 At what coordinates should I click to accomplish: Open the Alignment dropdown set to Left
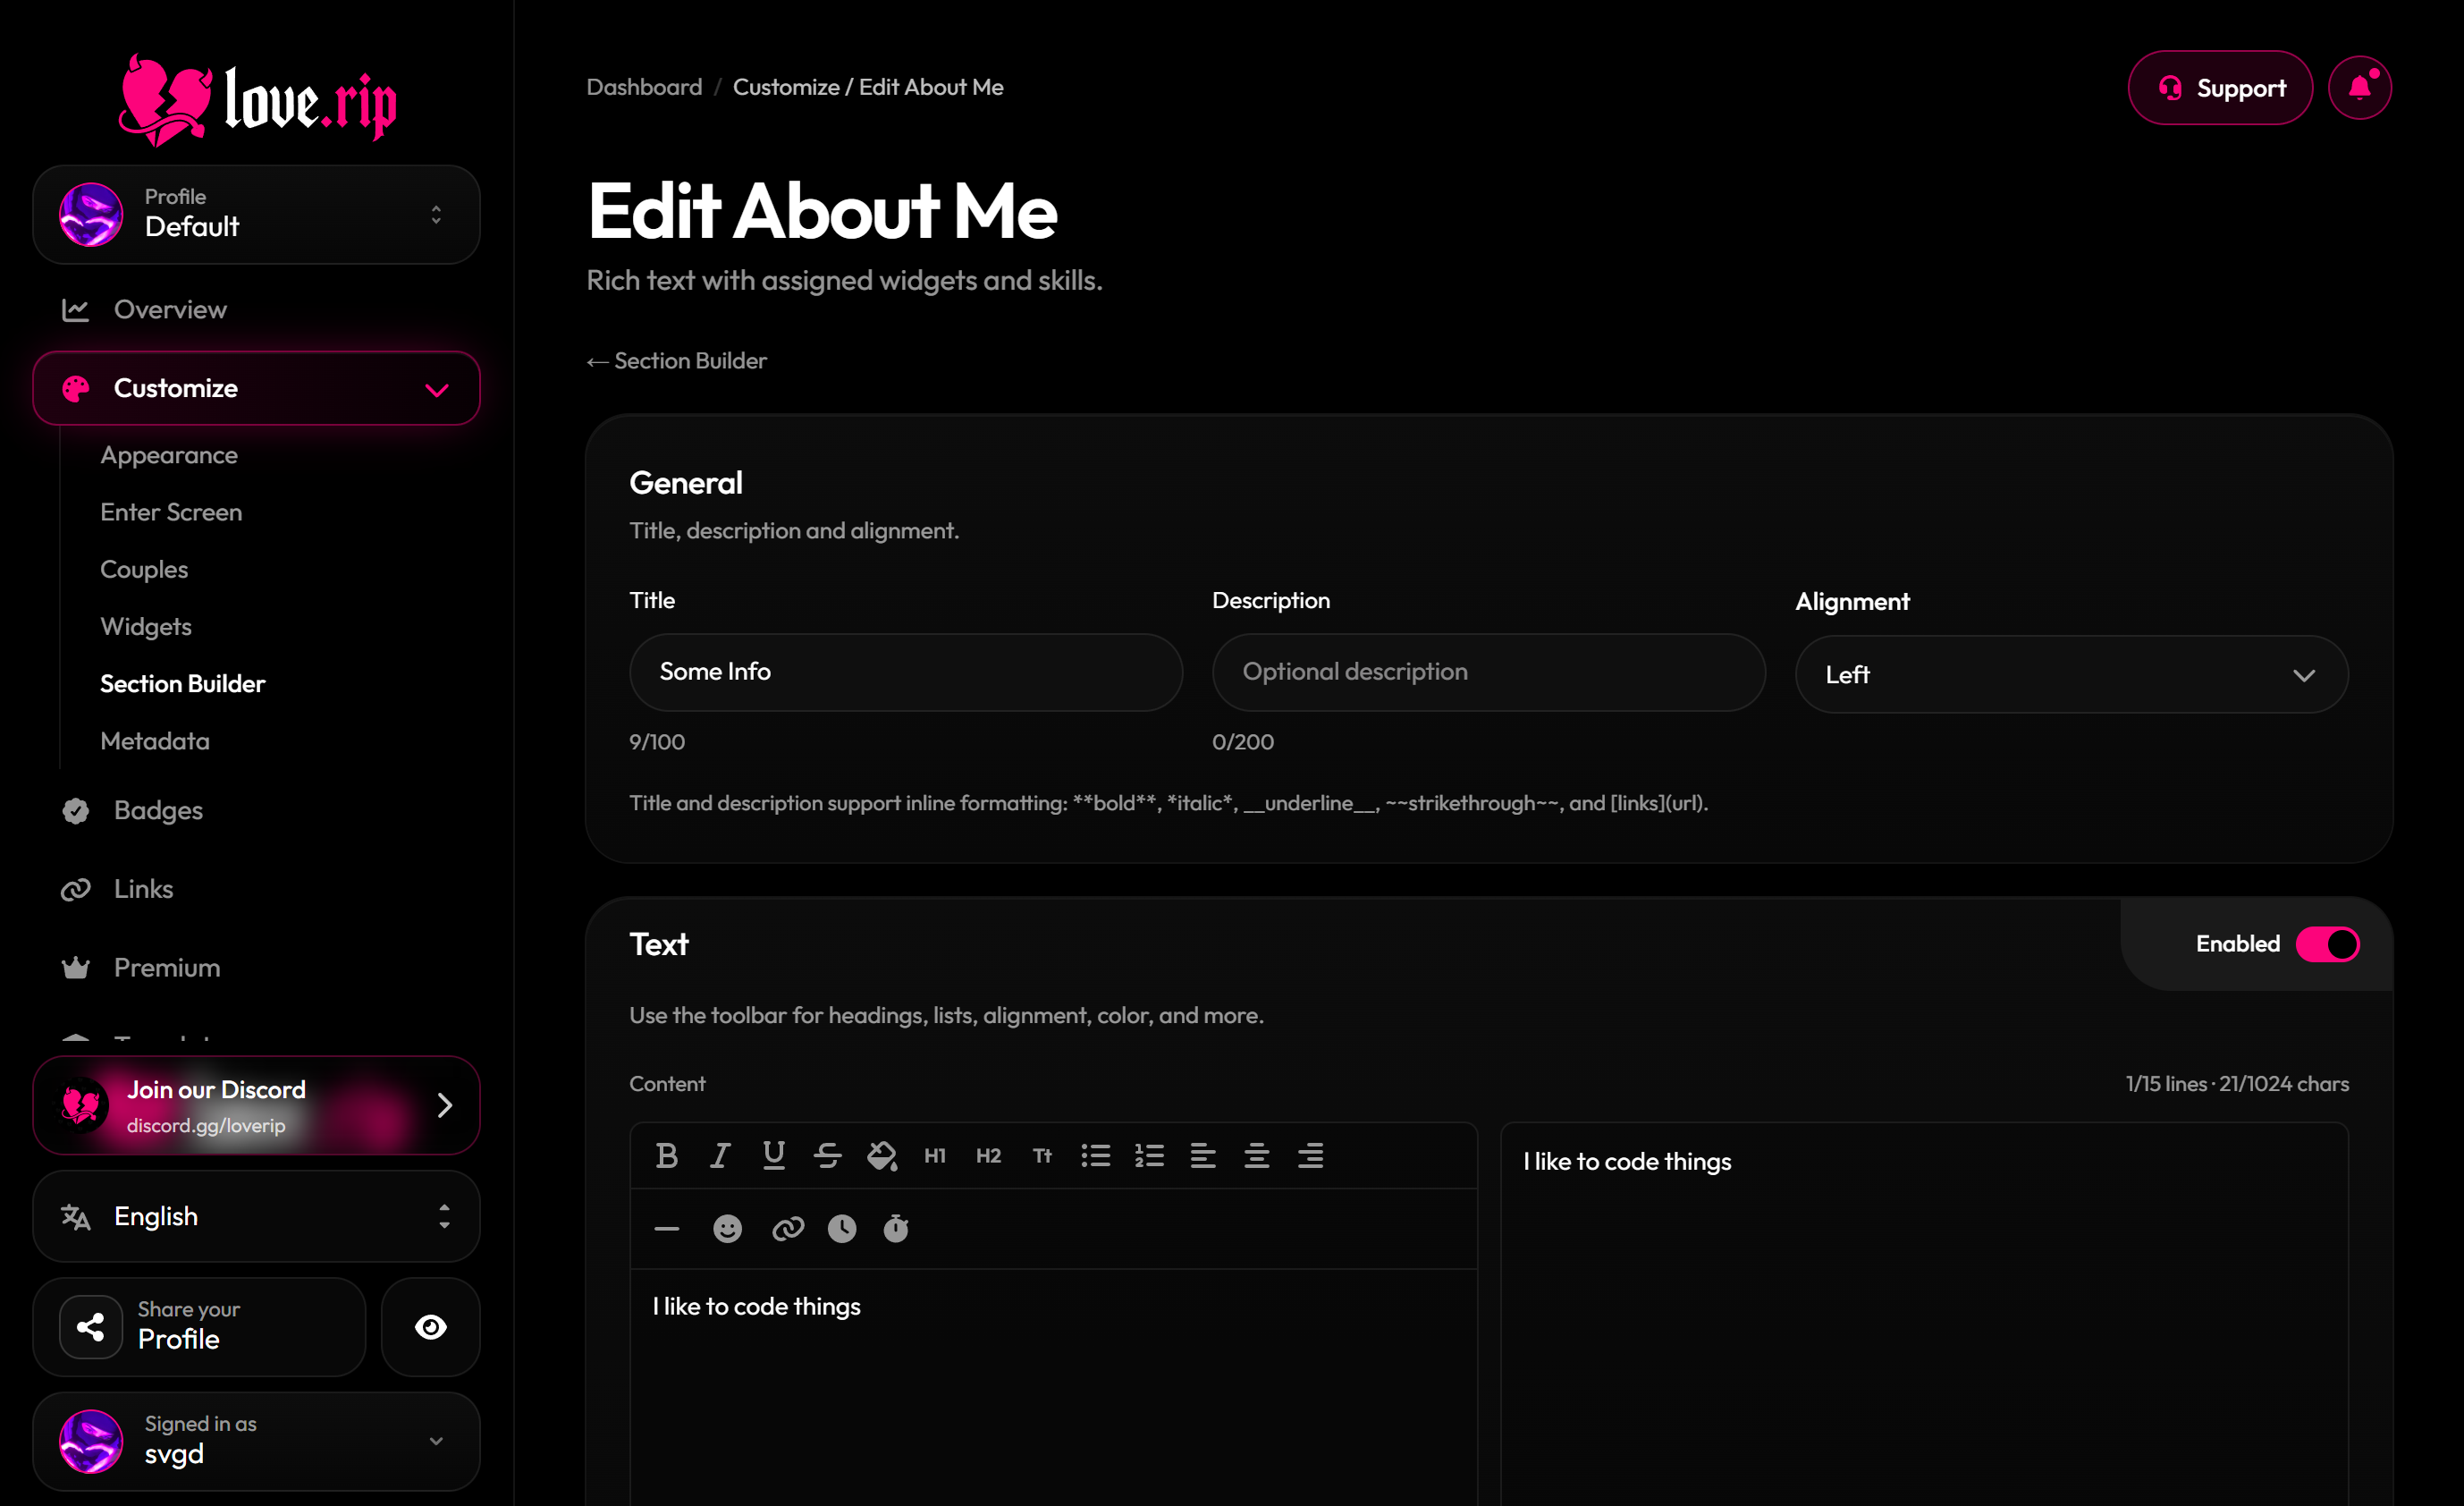pyautogui.click(x=2071, y=674)
